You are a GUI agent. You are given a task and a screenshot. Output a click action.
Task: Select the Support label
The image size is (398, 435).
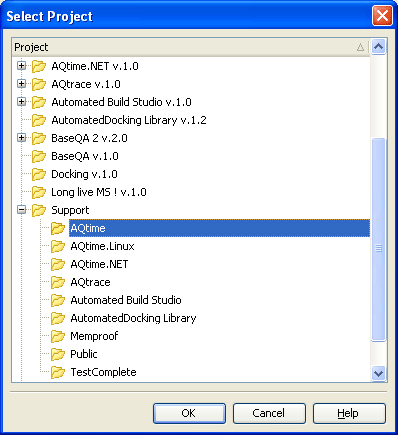70,210
